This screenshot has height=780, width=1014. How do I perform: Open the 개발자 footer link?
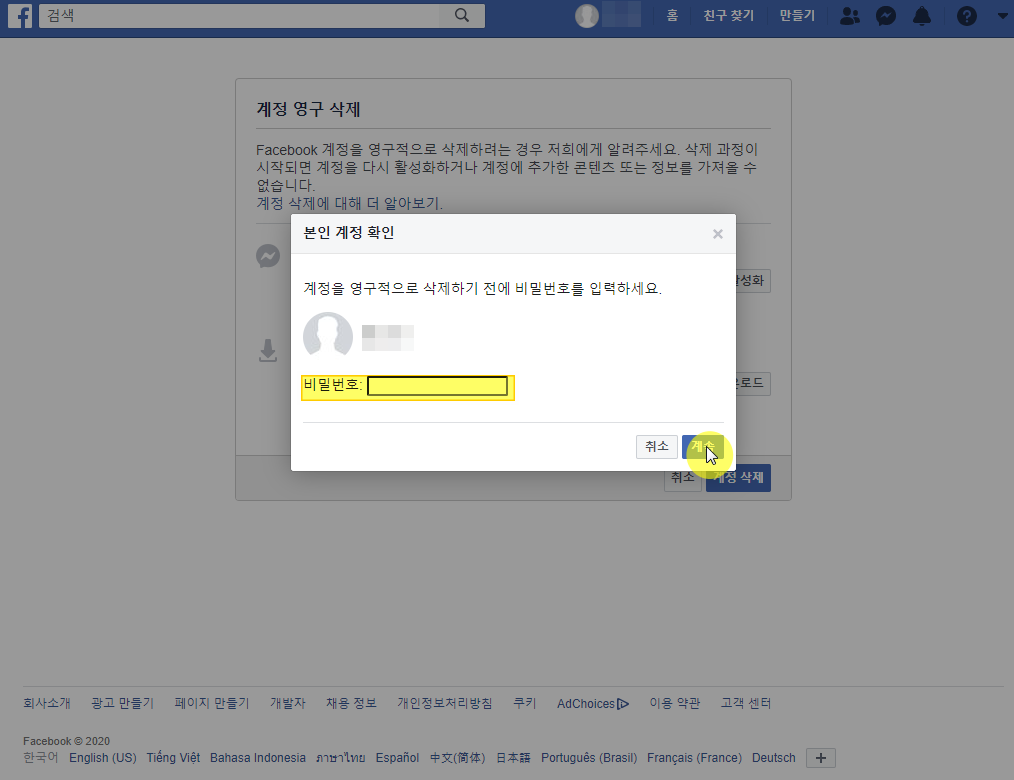(x=287, y=703)
